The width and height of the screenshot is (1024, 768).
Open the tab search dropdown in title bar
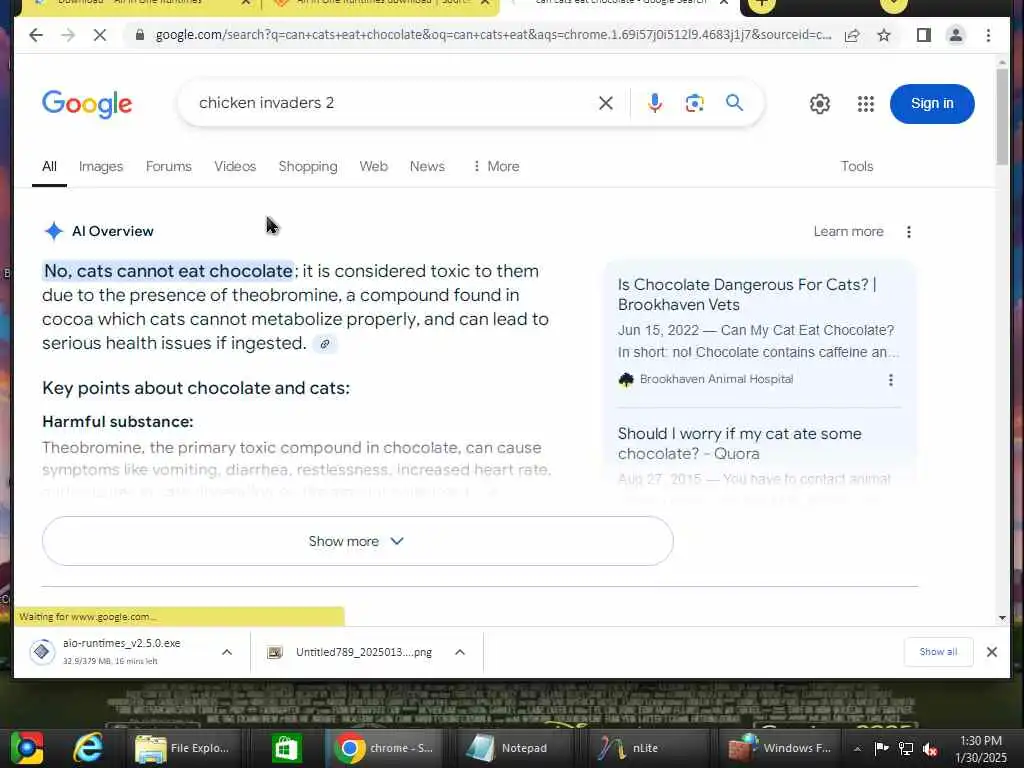coord(893,5)
